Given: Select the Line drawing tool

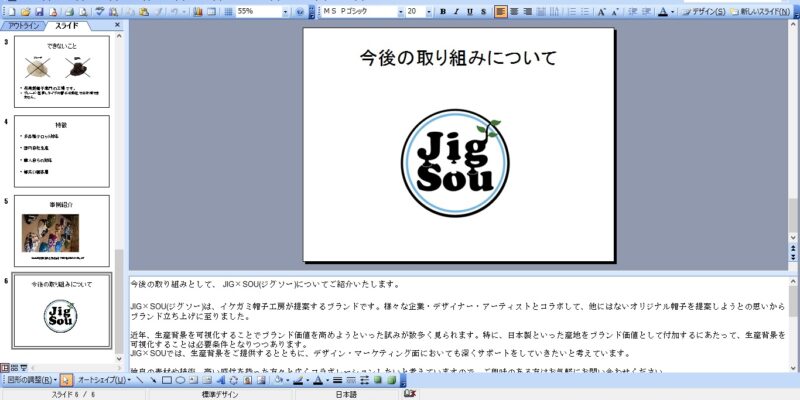Looking at the screenshot, I should pos(140,380).
